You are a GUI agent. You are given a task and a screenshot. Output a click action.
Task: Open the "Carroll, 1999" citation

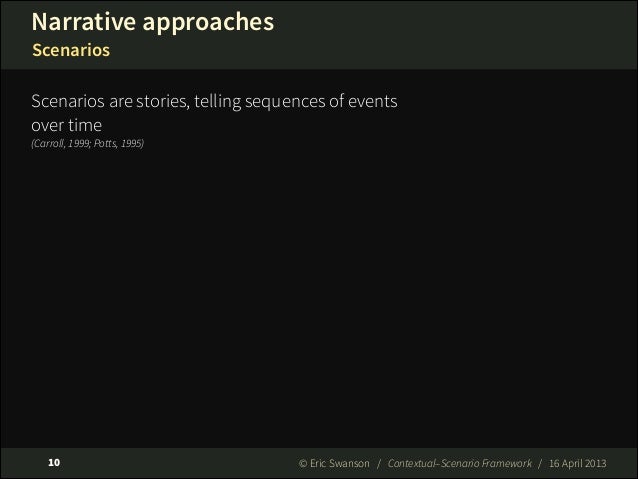62,144
